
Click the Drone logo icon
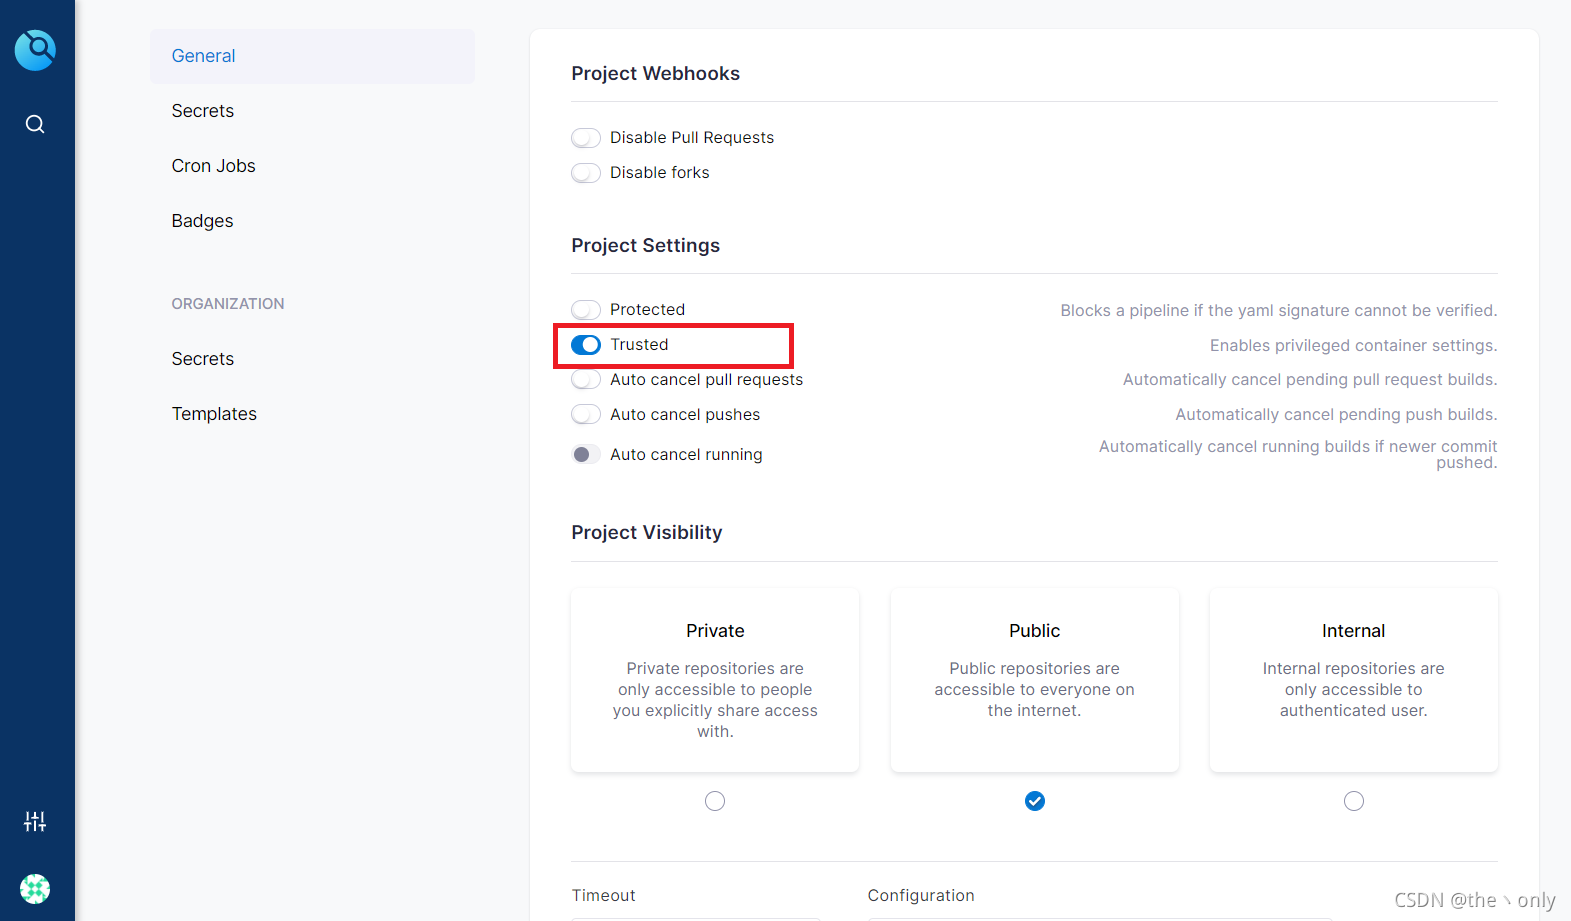pyautogui.click(x=35, y=50)
